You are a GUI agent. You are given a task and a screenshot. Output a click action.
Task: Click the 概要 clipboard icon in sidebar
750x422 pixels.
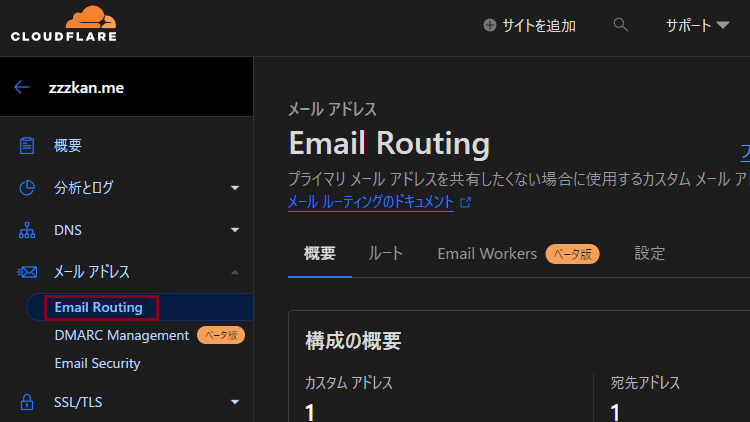point(27,145)
